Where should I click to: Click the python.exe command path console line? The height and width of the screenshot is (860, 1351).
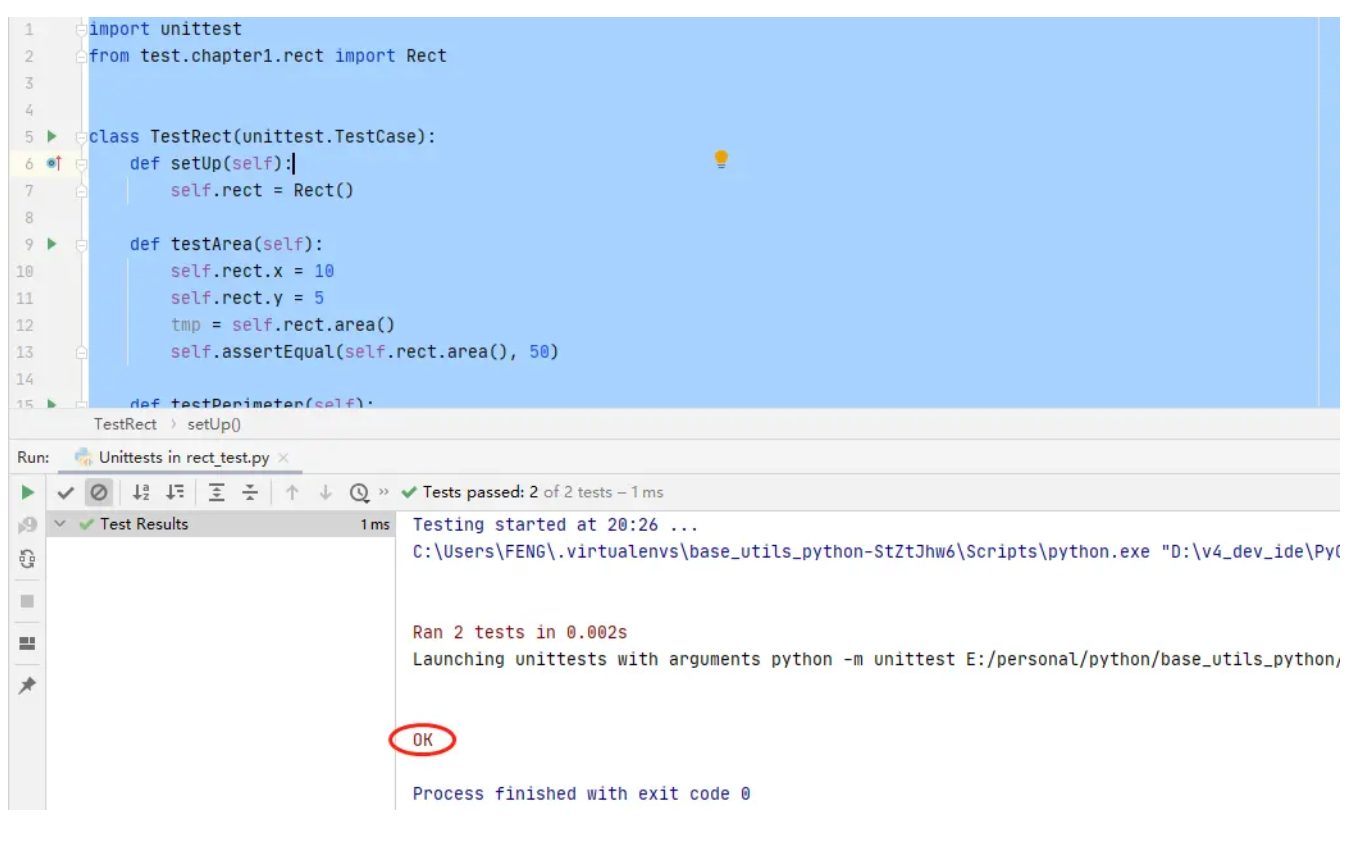[x=875, y=552]
